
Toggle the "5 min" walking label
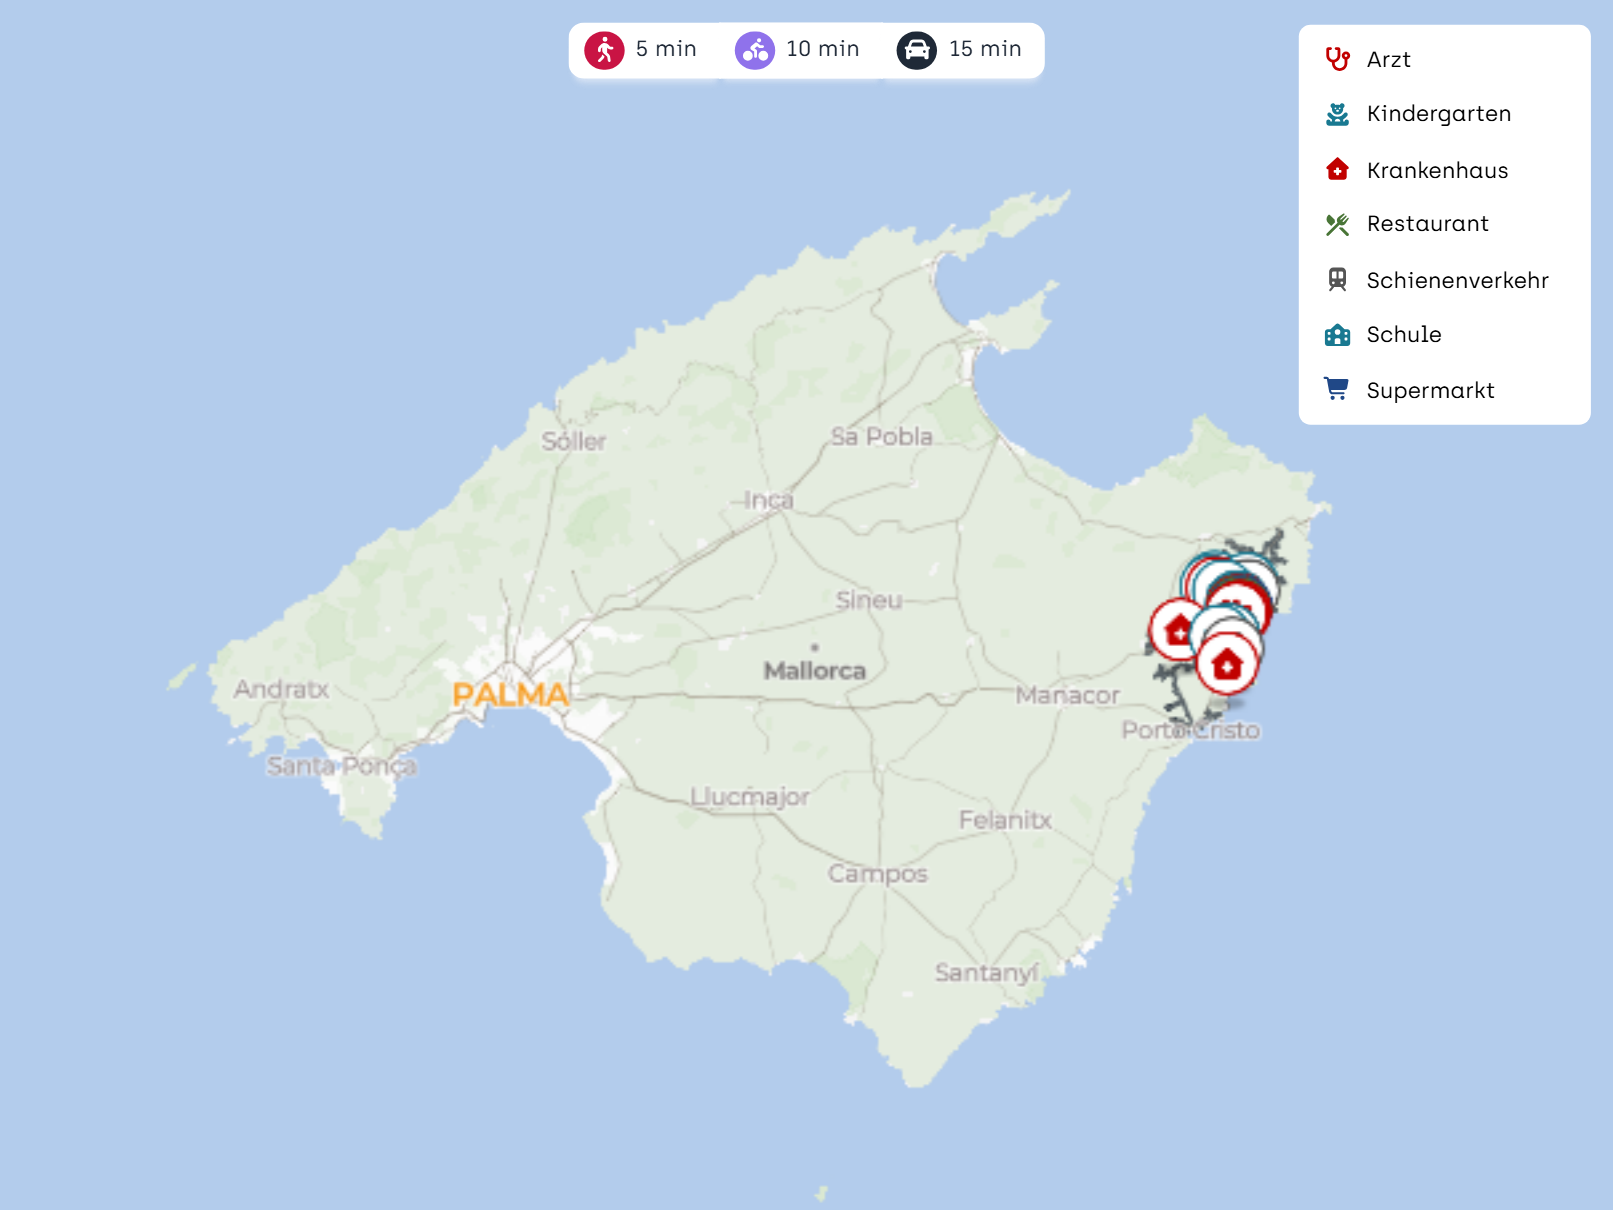point(666,49)
